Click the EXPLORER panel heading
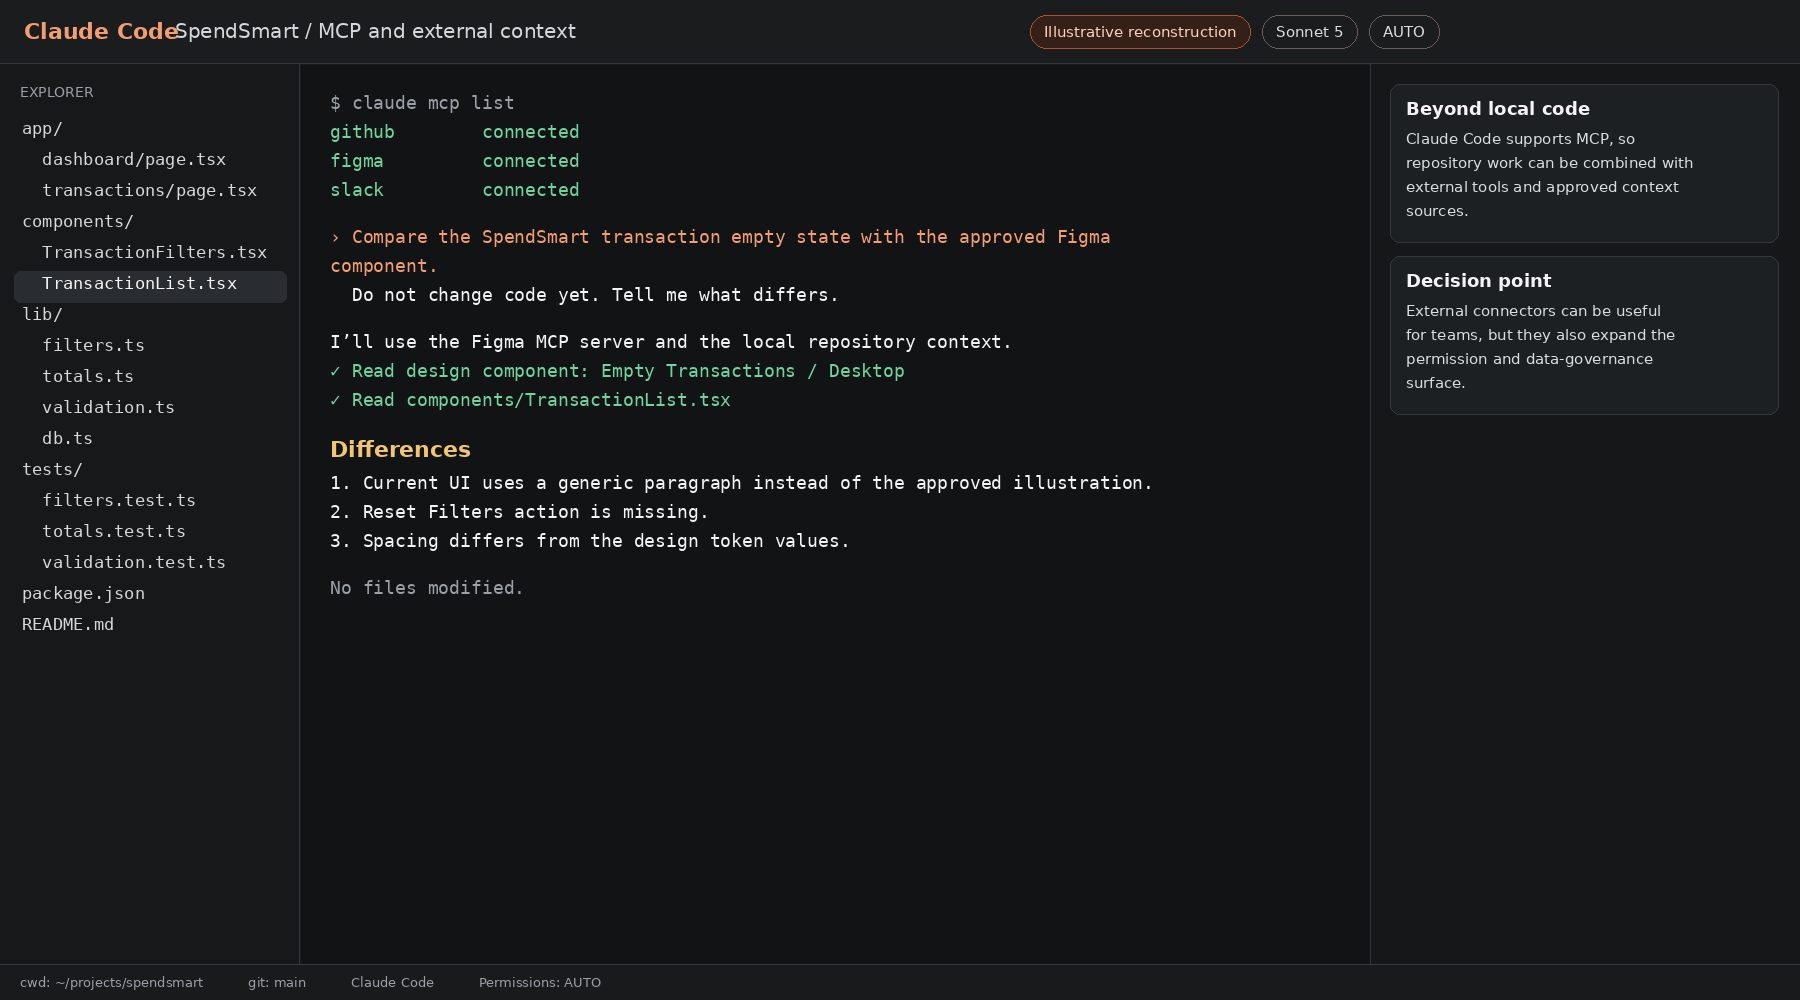The height and width of the screenshot is (1000, 1800). [57, 92]
